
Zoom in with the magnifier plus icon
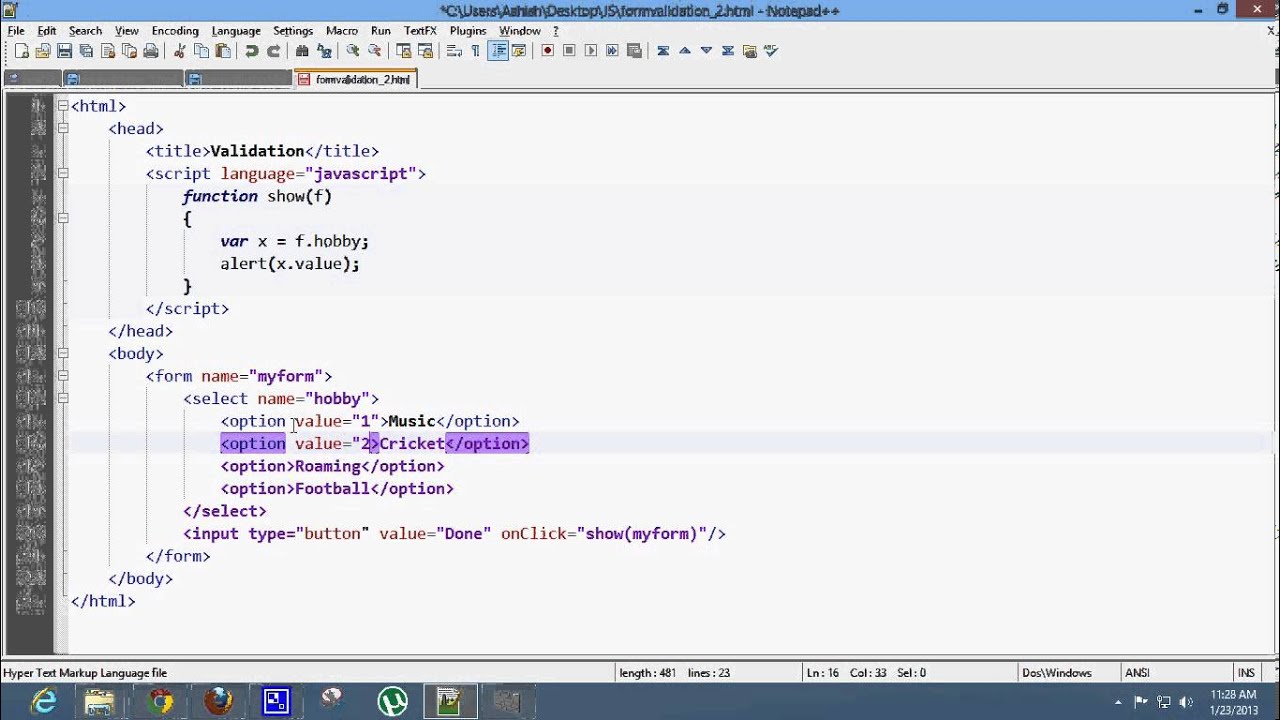coord(353,51)
